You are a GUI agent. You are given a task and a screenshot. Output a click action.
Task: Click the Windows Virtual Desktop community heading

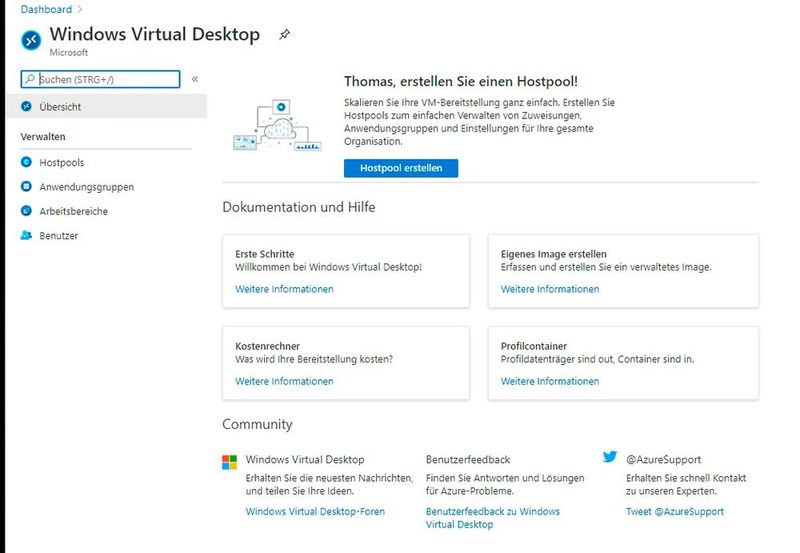click(305, 460)
